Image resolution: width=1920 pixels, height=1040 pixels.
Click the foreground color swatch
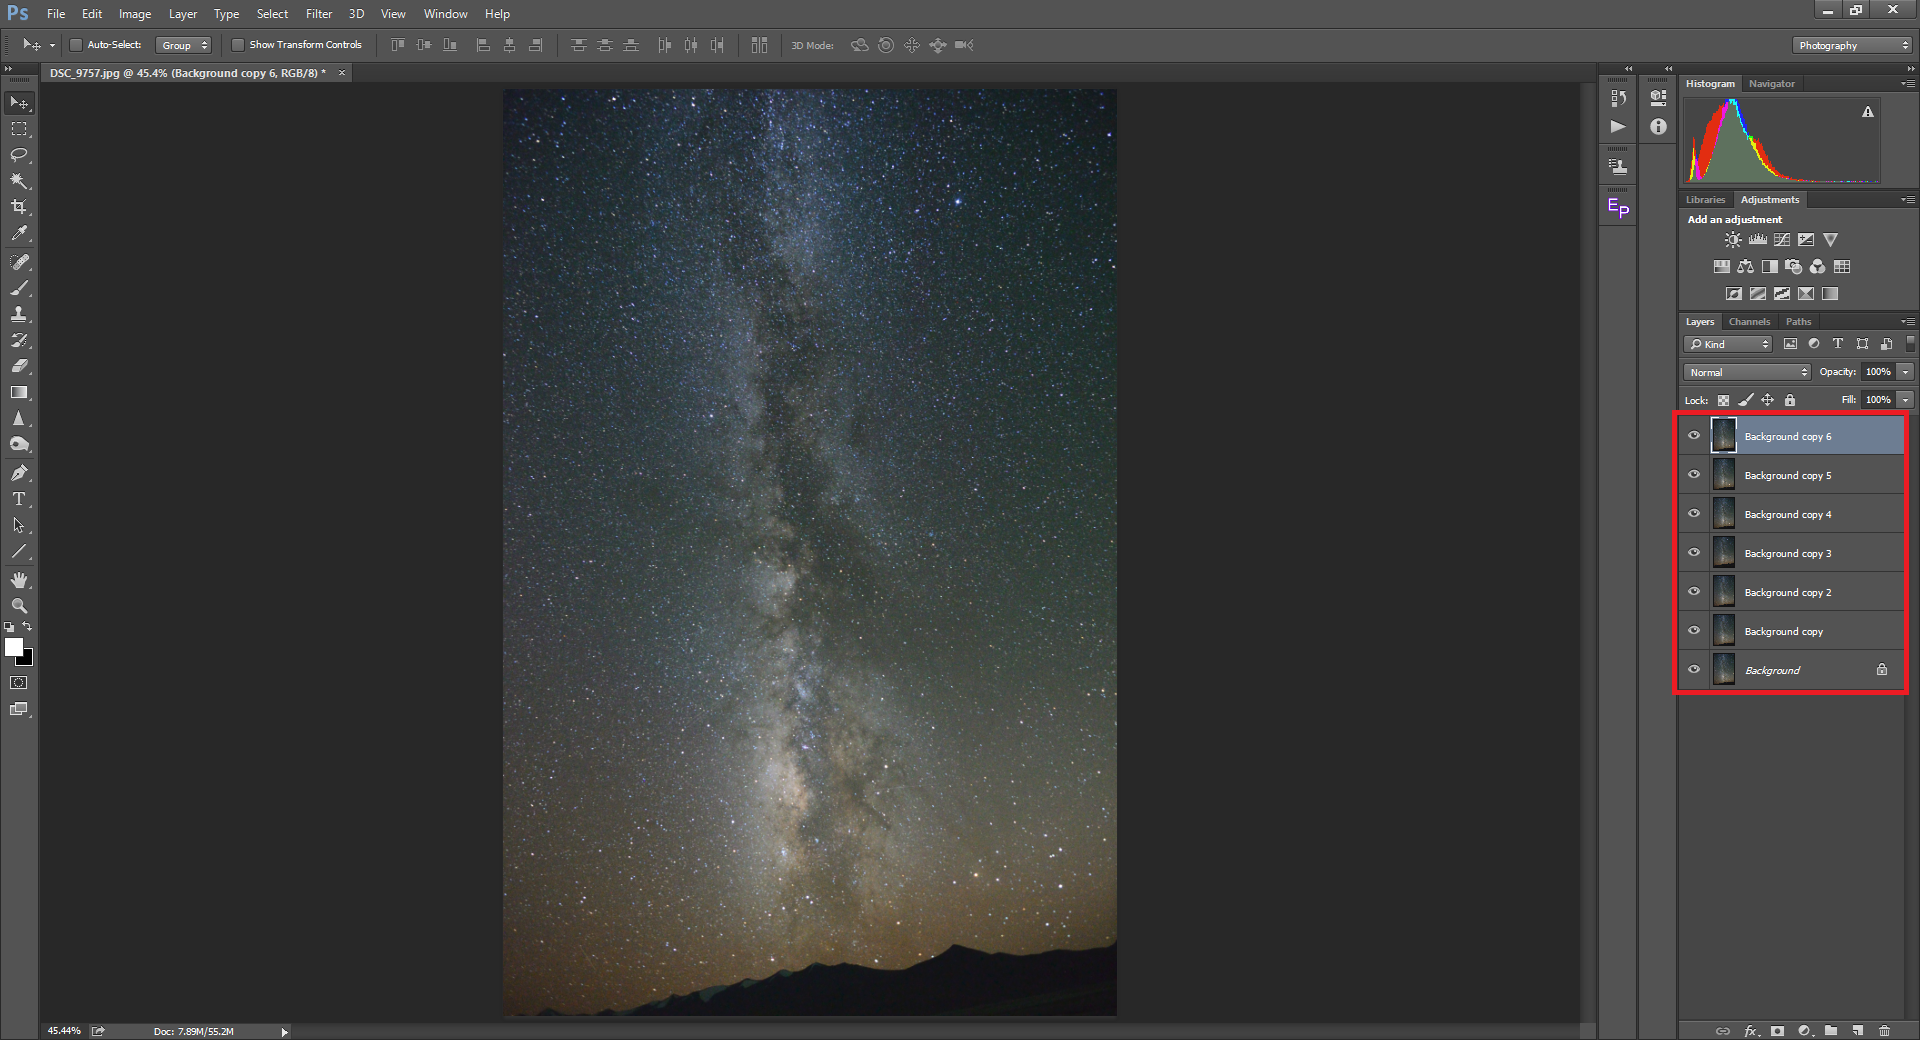coord(14,647)
